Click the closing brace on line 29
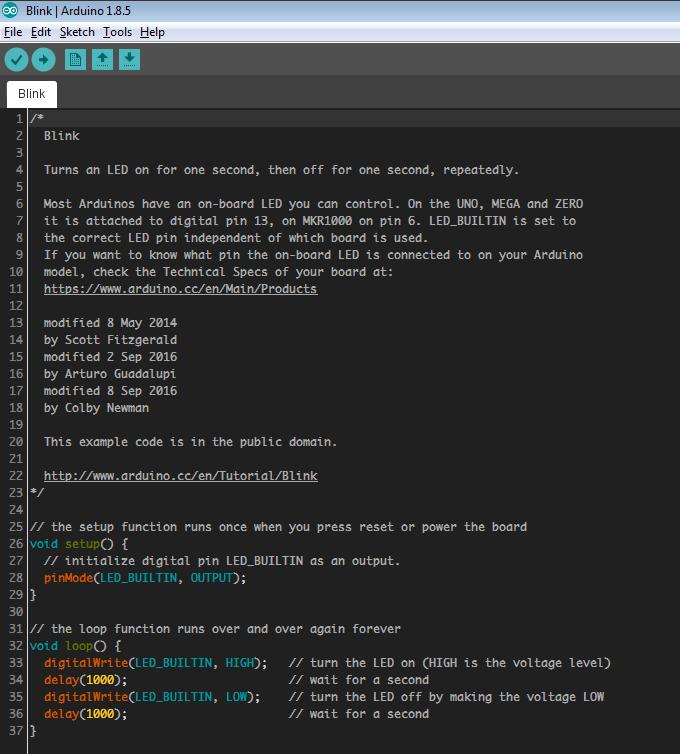The image size is (680, 754). point(33,595)
